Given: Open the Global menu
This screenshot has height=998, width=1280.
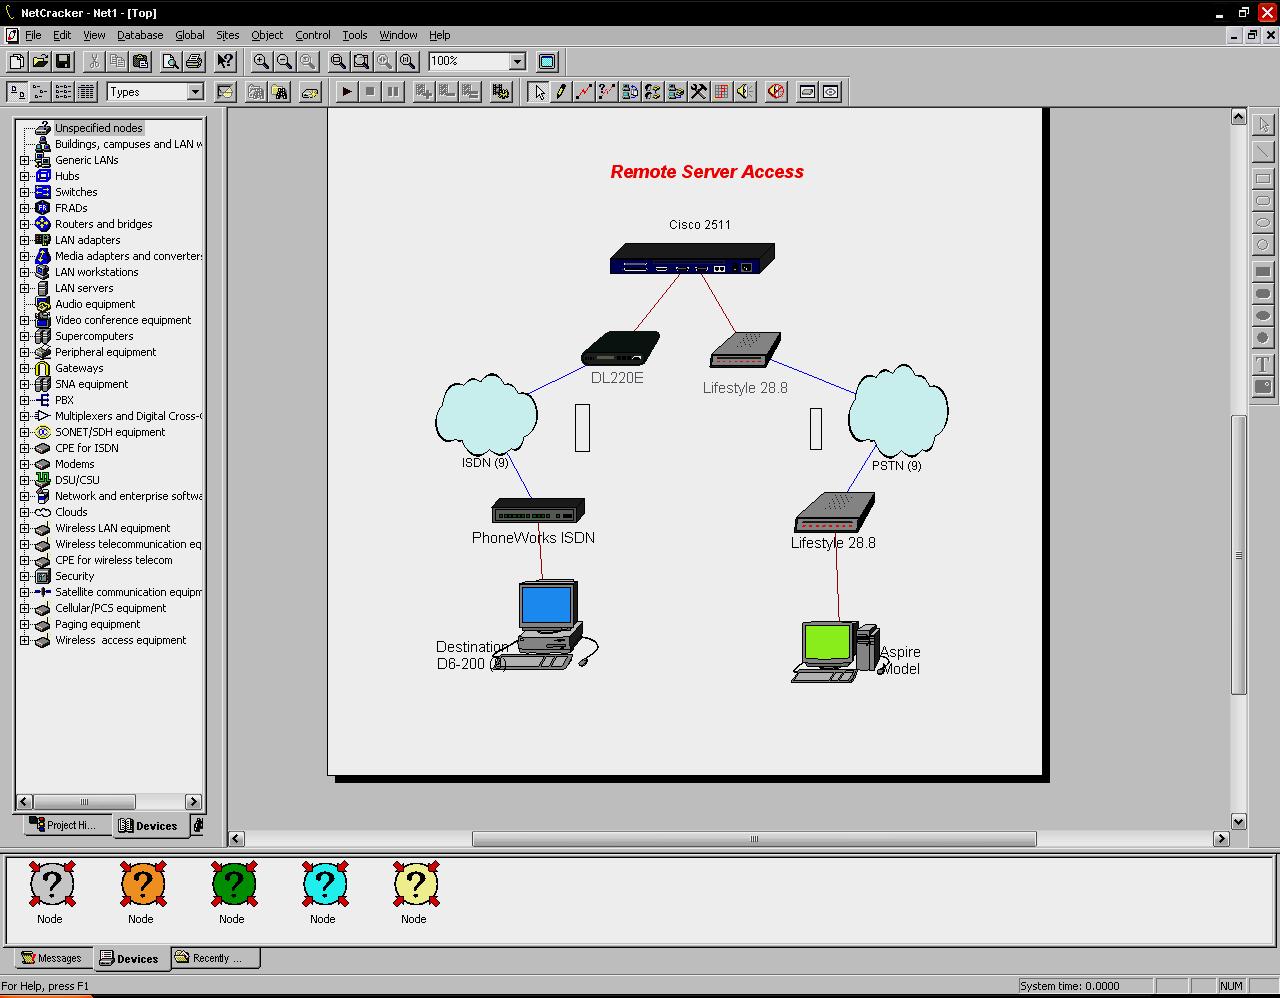Looking at the screenshot, I should (190, 35).
